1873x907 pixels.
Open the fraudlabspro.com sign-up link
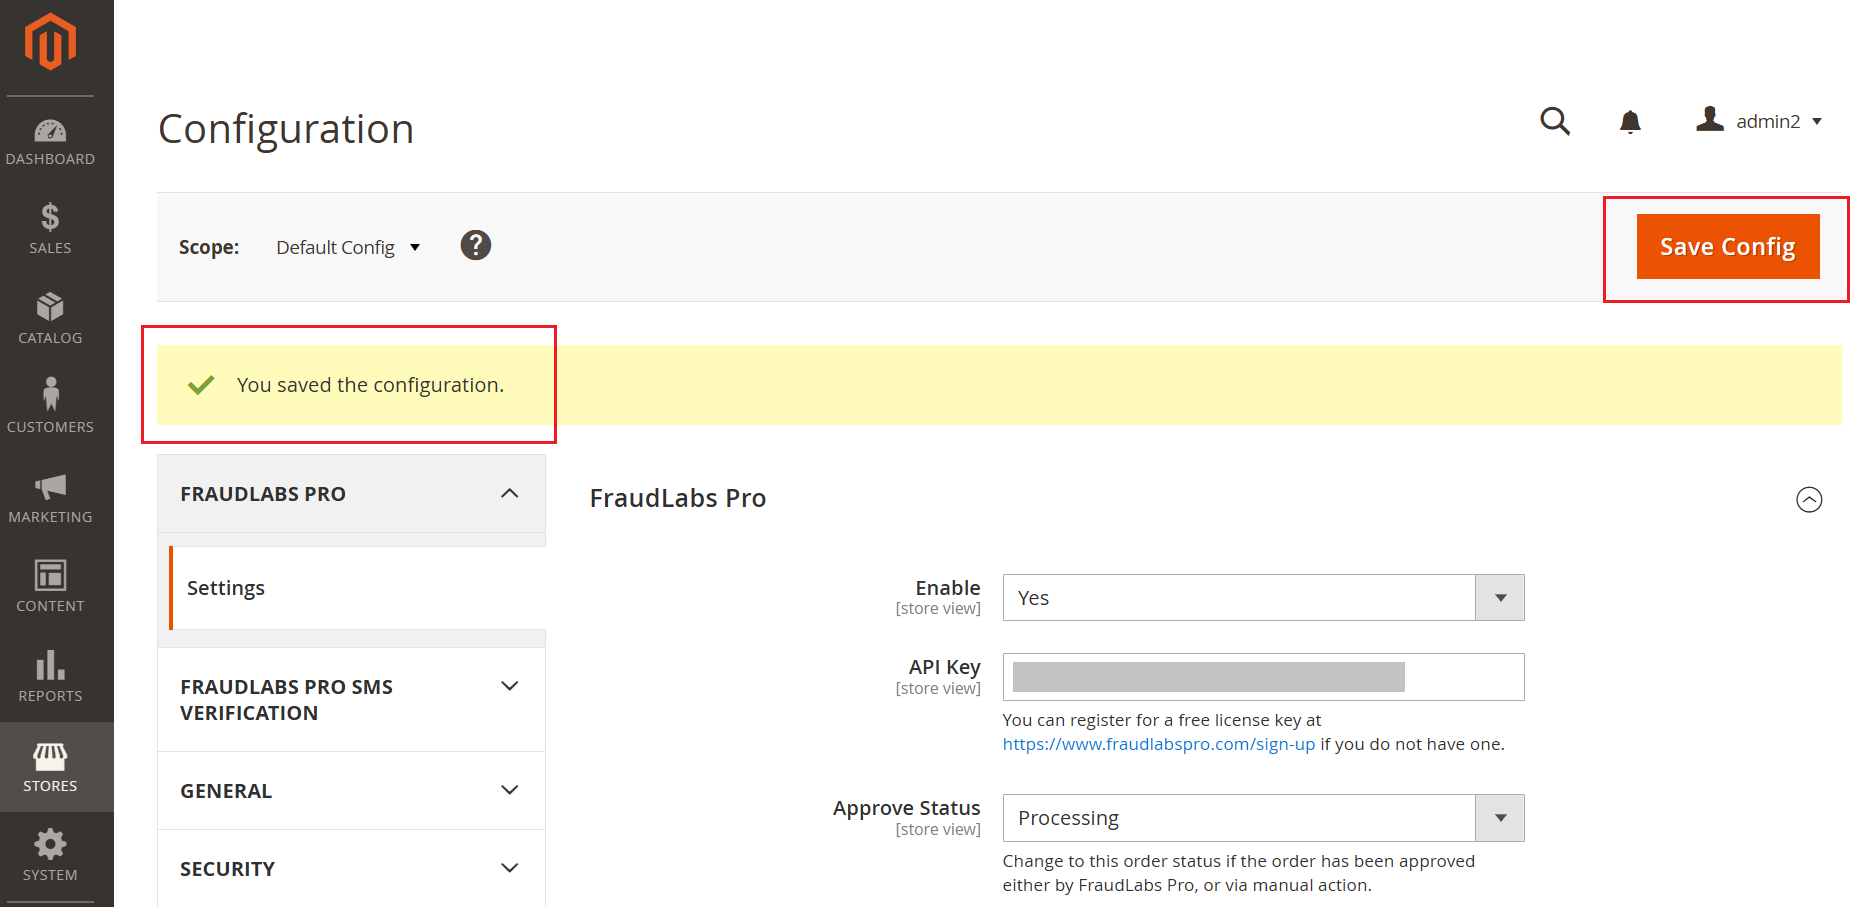pos(1158,744)
